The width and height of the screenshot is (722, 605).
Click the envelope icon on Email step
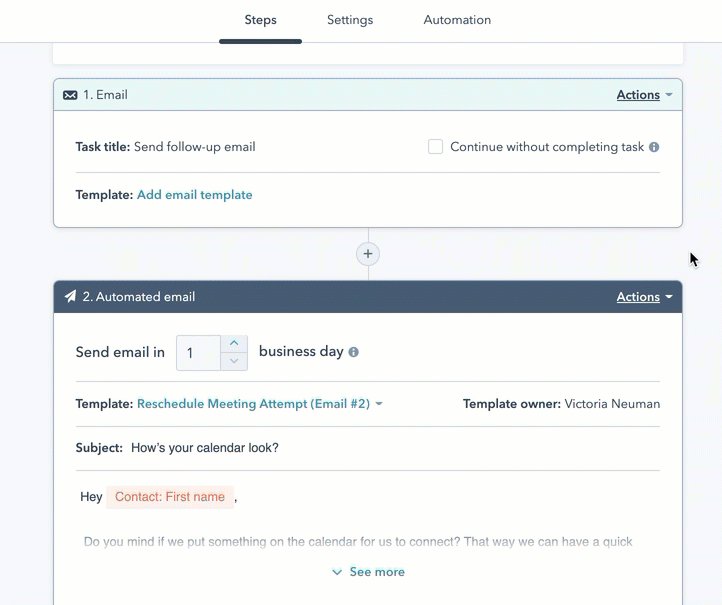click(70, 95)
